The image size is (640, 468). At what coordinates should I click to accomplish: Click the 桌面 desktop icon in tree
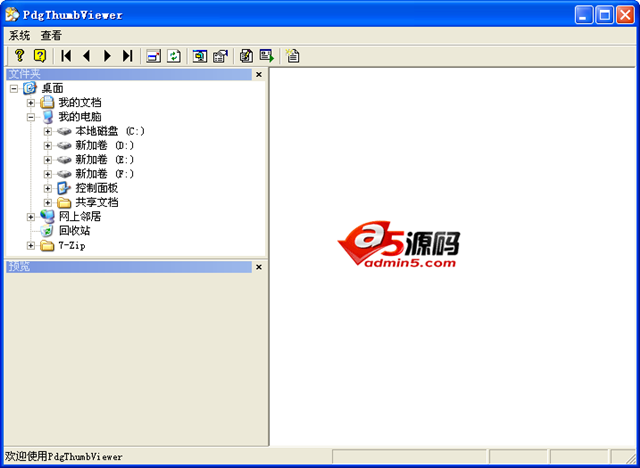click(30, 88)
